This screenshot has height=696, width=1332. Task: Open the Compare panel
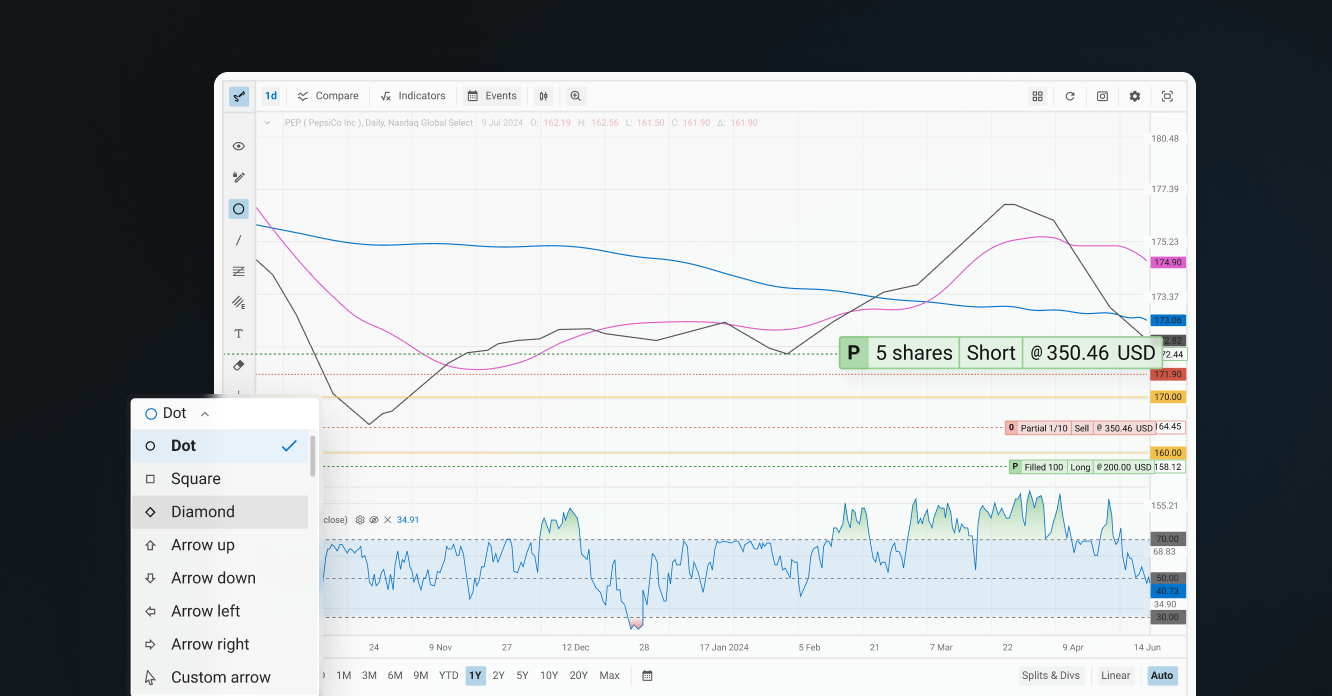[328, 96]
